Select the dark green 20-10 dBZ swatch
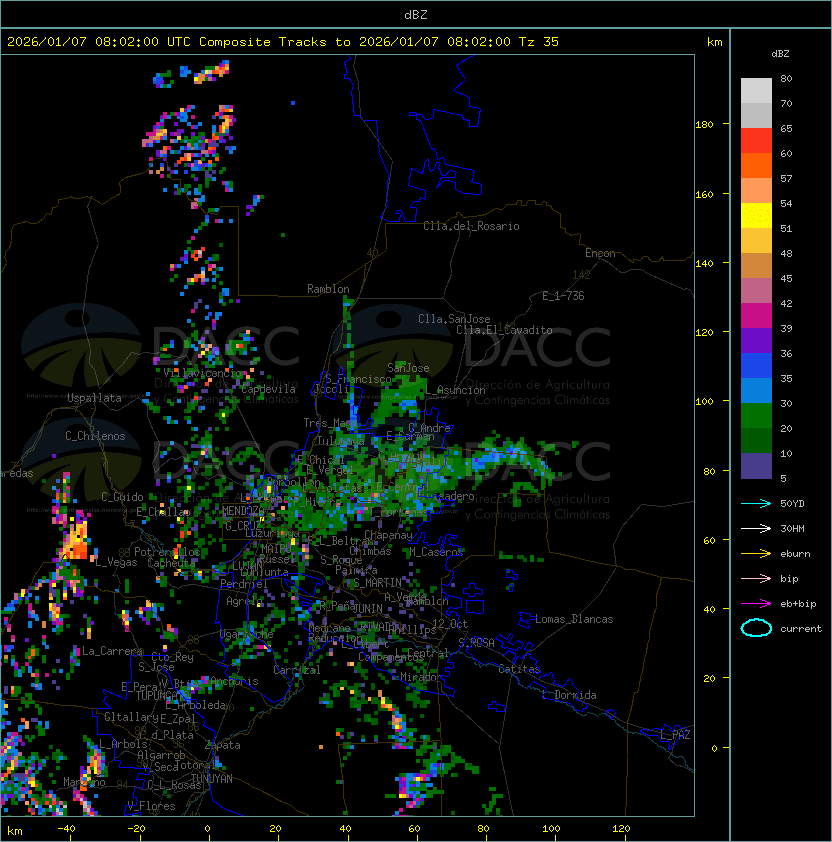Image resolution: width=832 pixels, height=842 pixels. point(756,441)
